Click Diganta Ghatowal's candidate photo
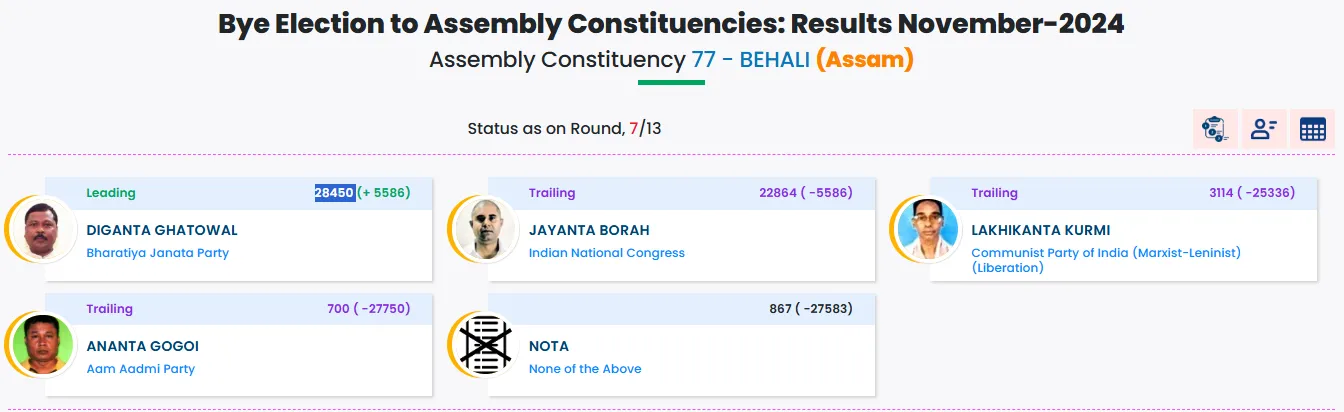1344x412 pixels. pyautogui.click(x=43, y=231)
